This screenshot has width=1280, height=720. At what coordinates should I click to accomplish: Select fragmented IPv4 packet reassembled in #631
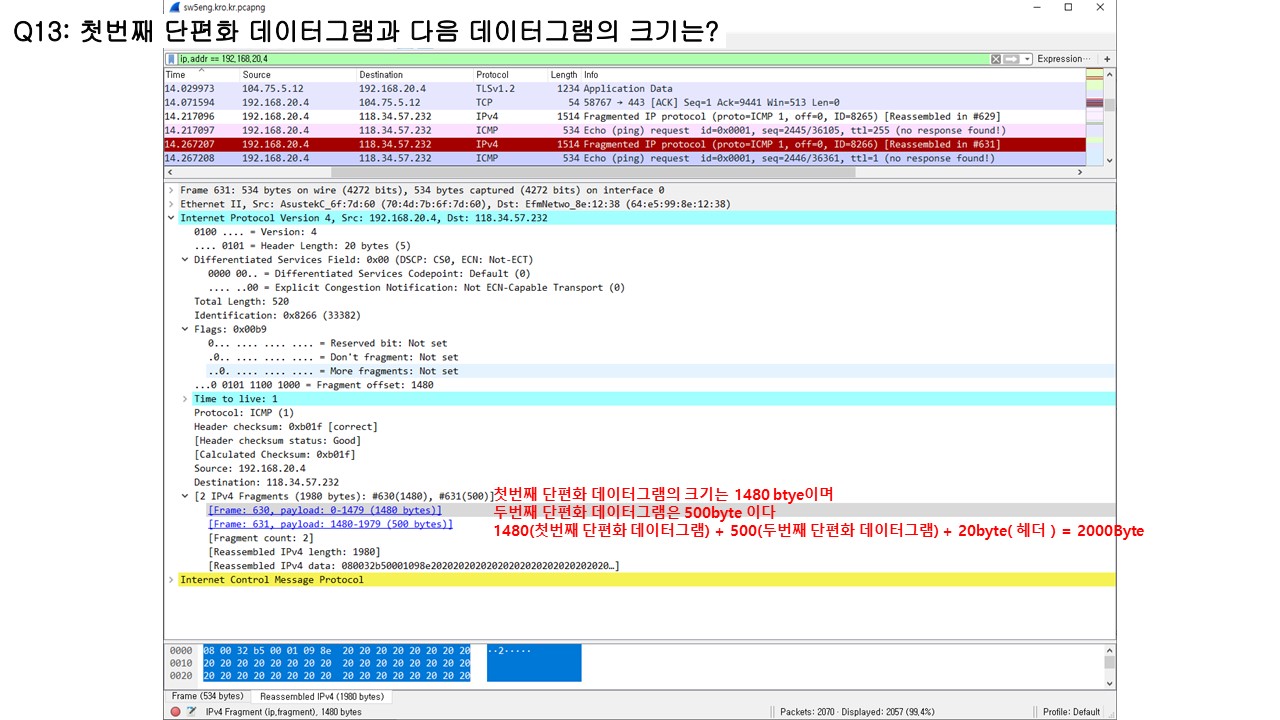pos(624,144)
